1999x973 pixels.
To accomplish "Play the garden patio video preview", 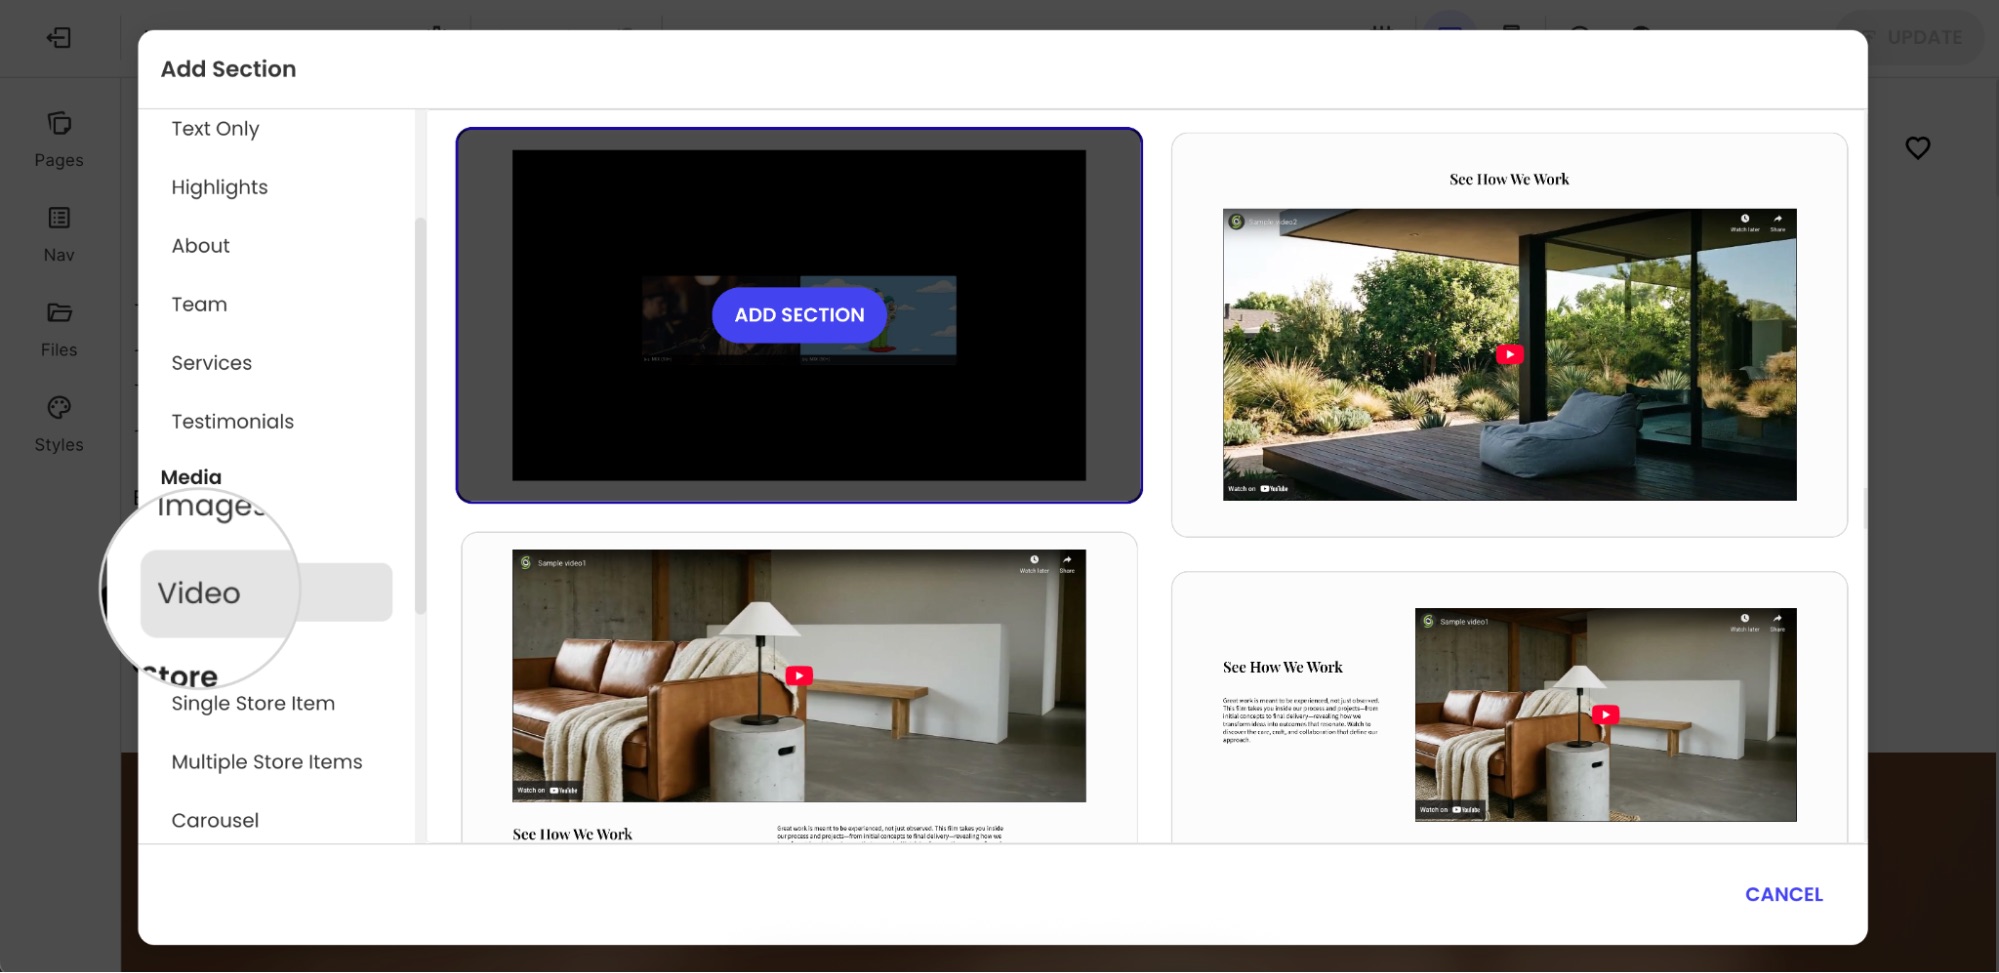I will point(1509,355).
